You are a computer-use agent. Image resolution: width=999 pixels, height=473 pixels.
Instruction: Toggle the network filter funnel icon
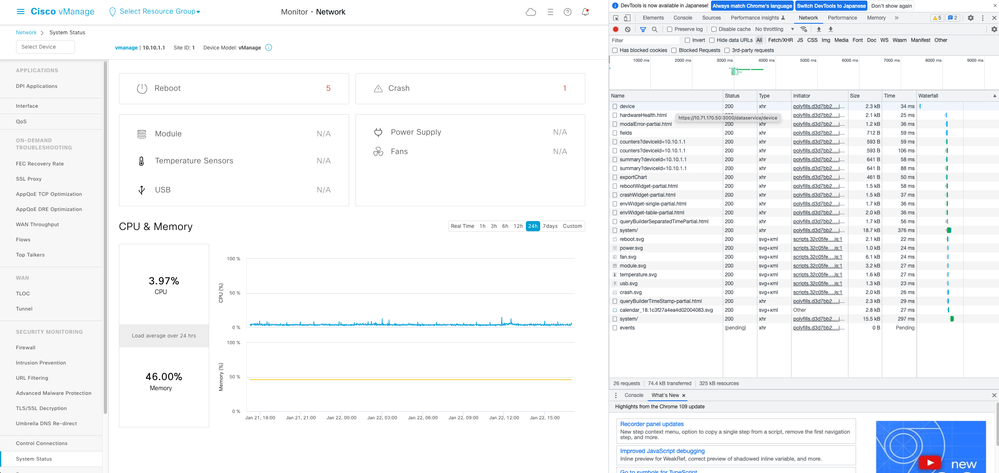[643, 29]
